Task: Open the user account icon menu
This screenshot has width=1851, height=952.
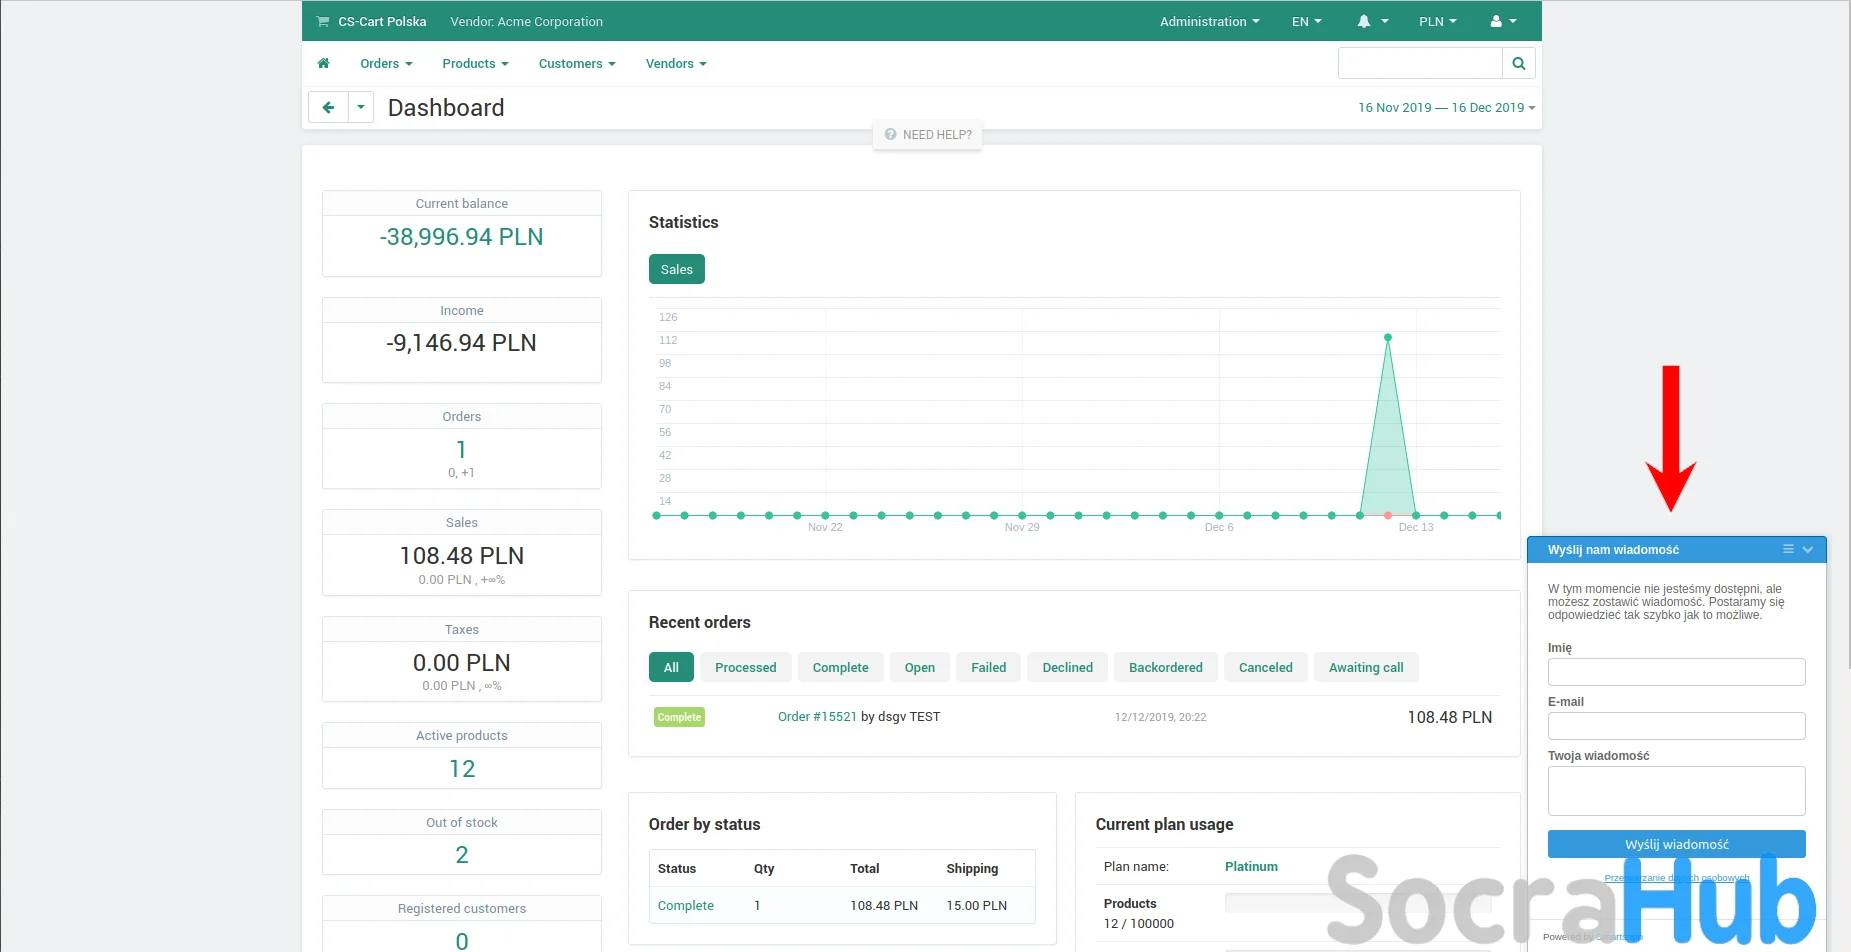Action: (x=1503, y=21)
